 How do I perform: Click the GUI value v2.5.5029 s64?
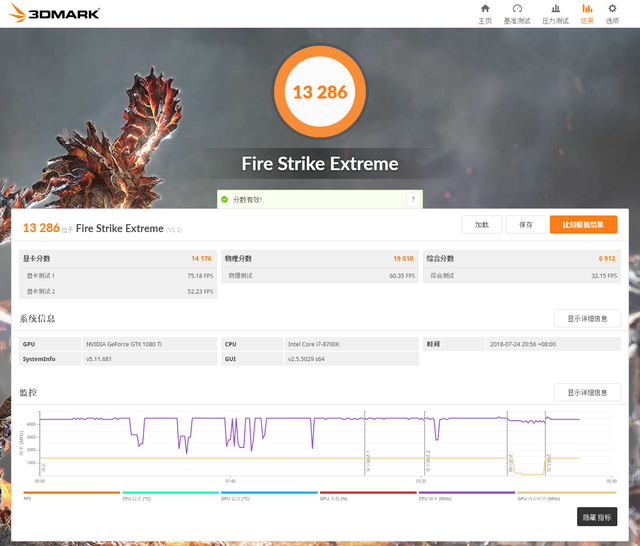click(x=306, y=359)
